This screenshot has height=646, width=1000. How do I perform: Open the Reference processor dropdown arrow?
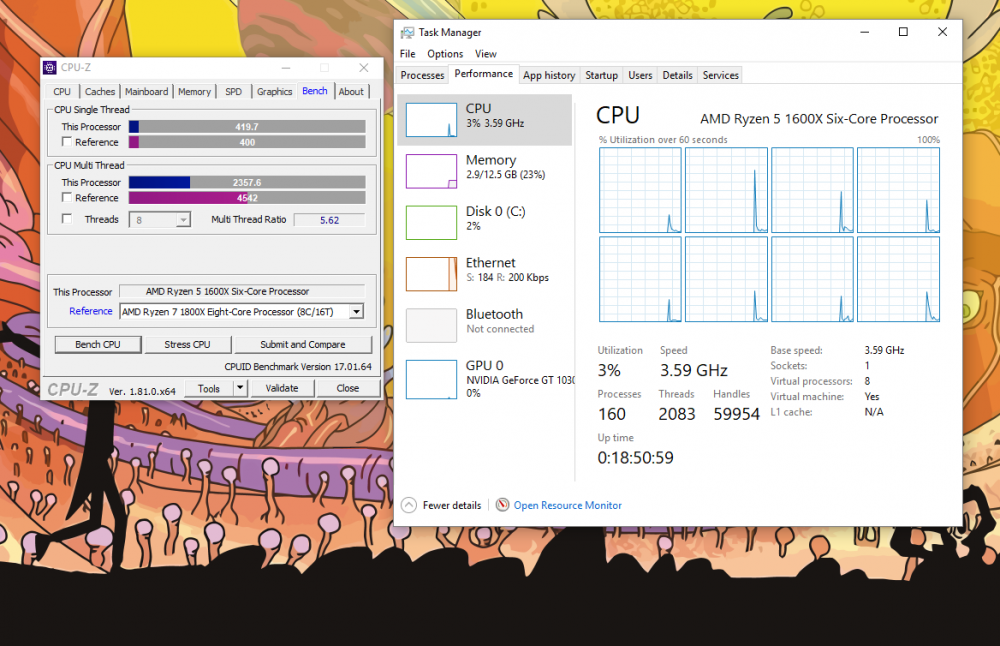point(357,312)
